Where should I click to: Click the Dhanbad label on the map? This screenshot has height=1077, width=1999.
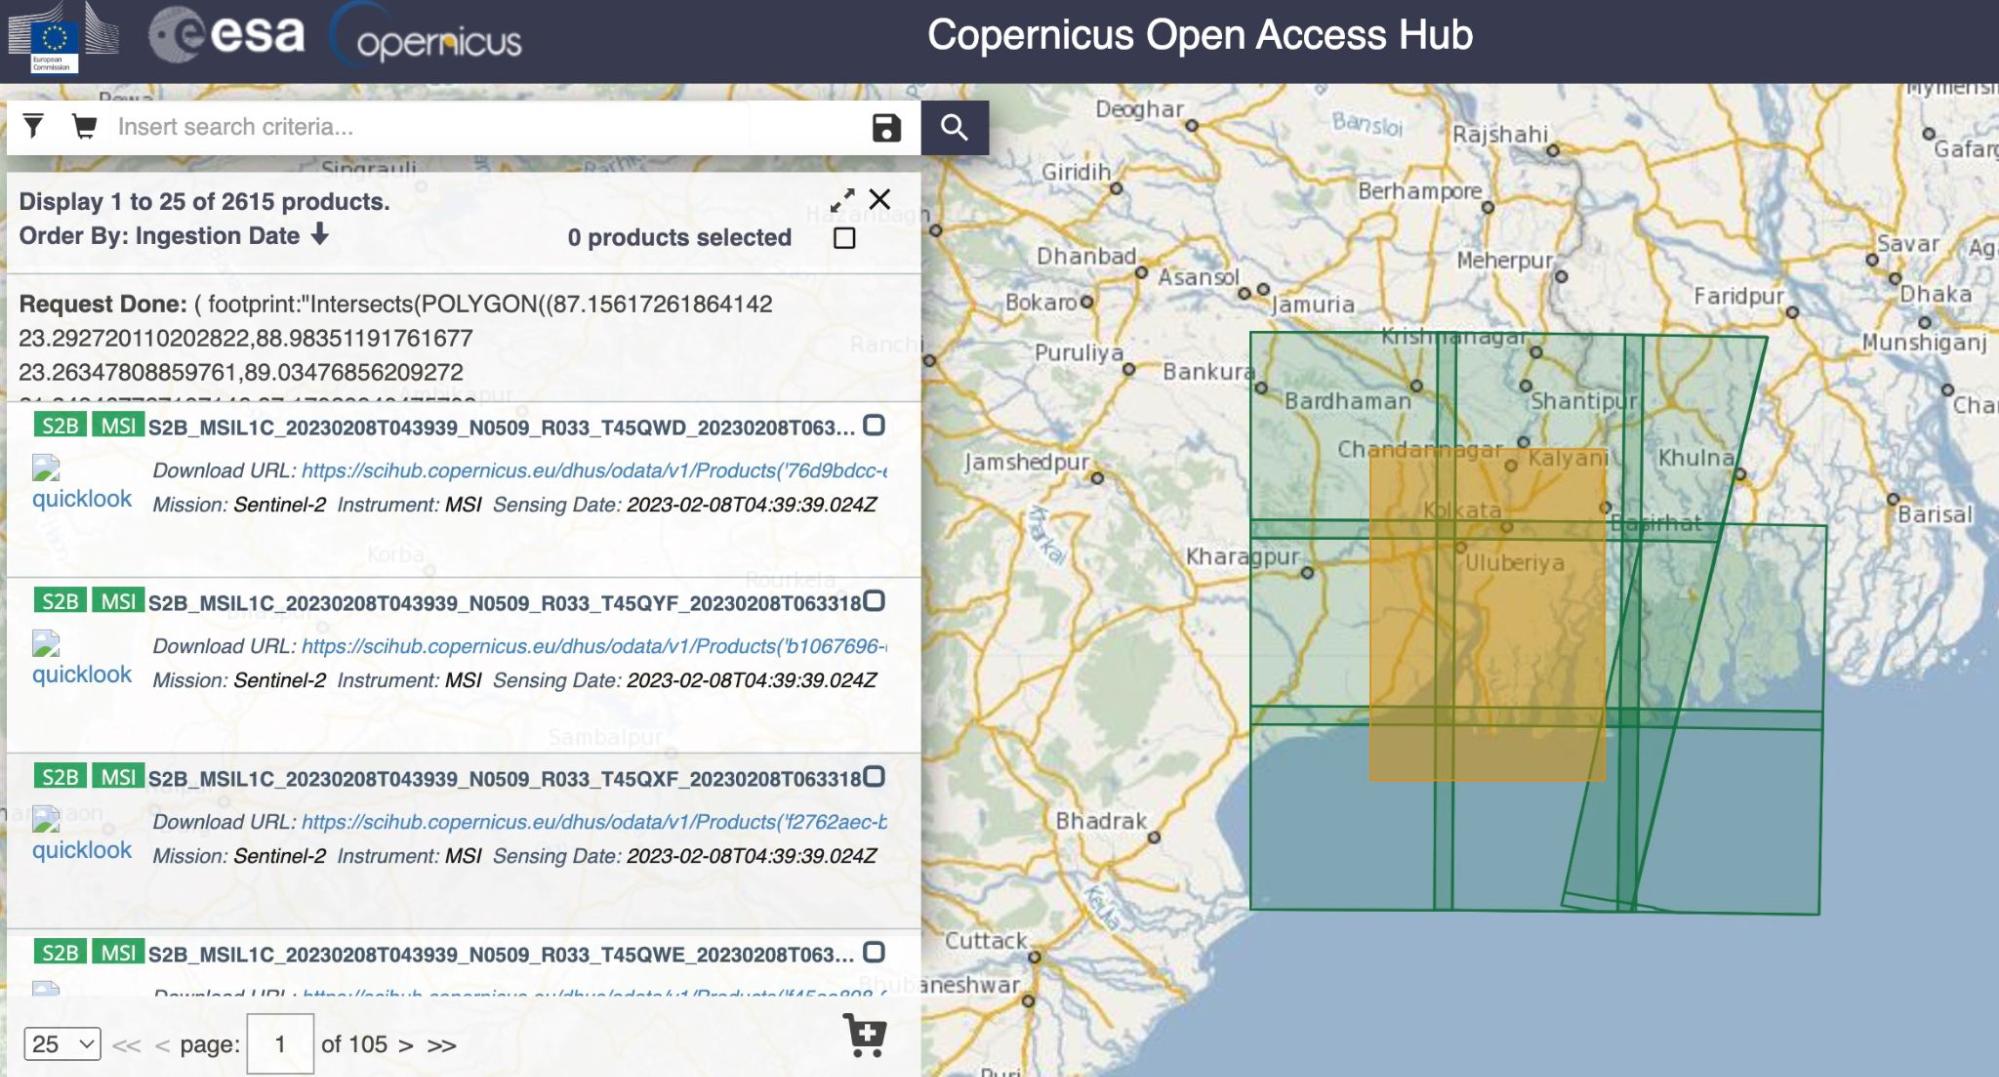click(1086, 256)
